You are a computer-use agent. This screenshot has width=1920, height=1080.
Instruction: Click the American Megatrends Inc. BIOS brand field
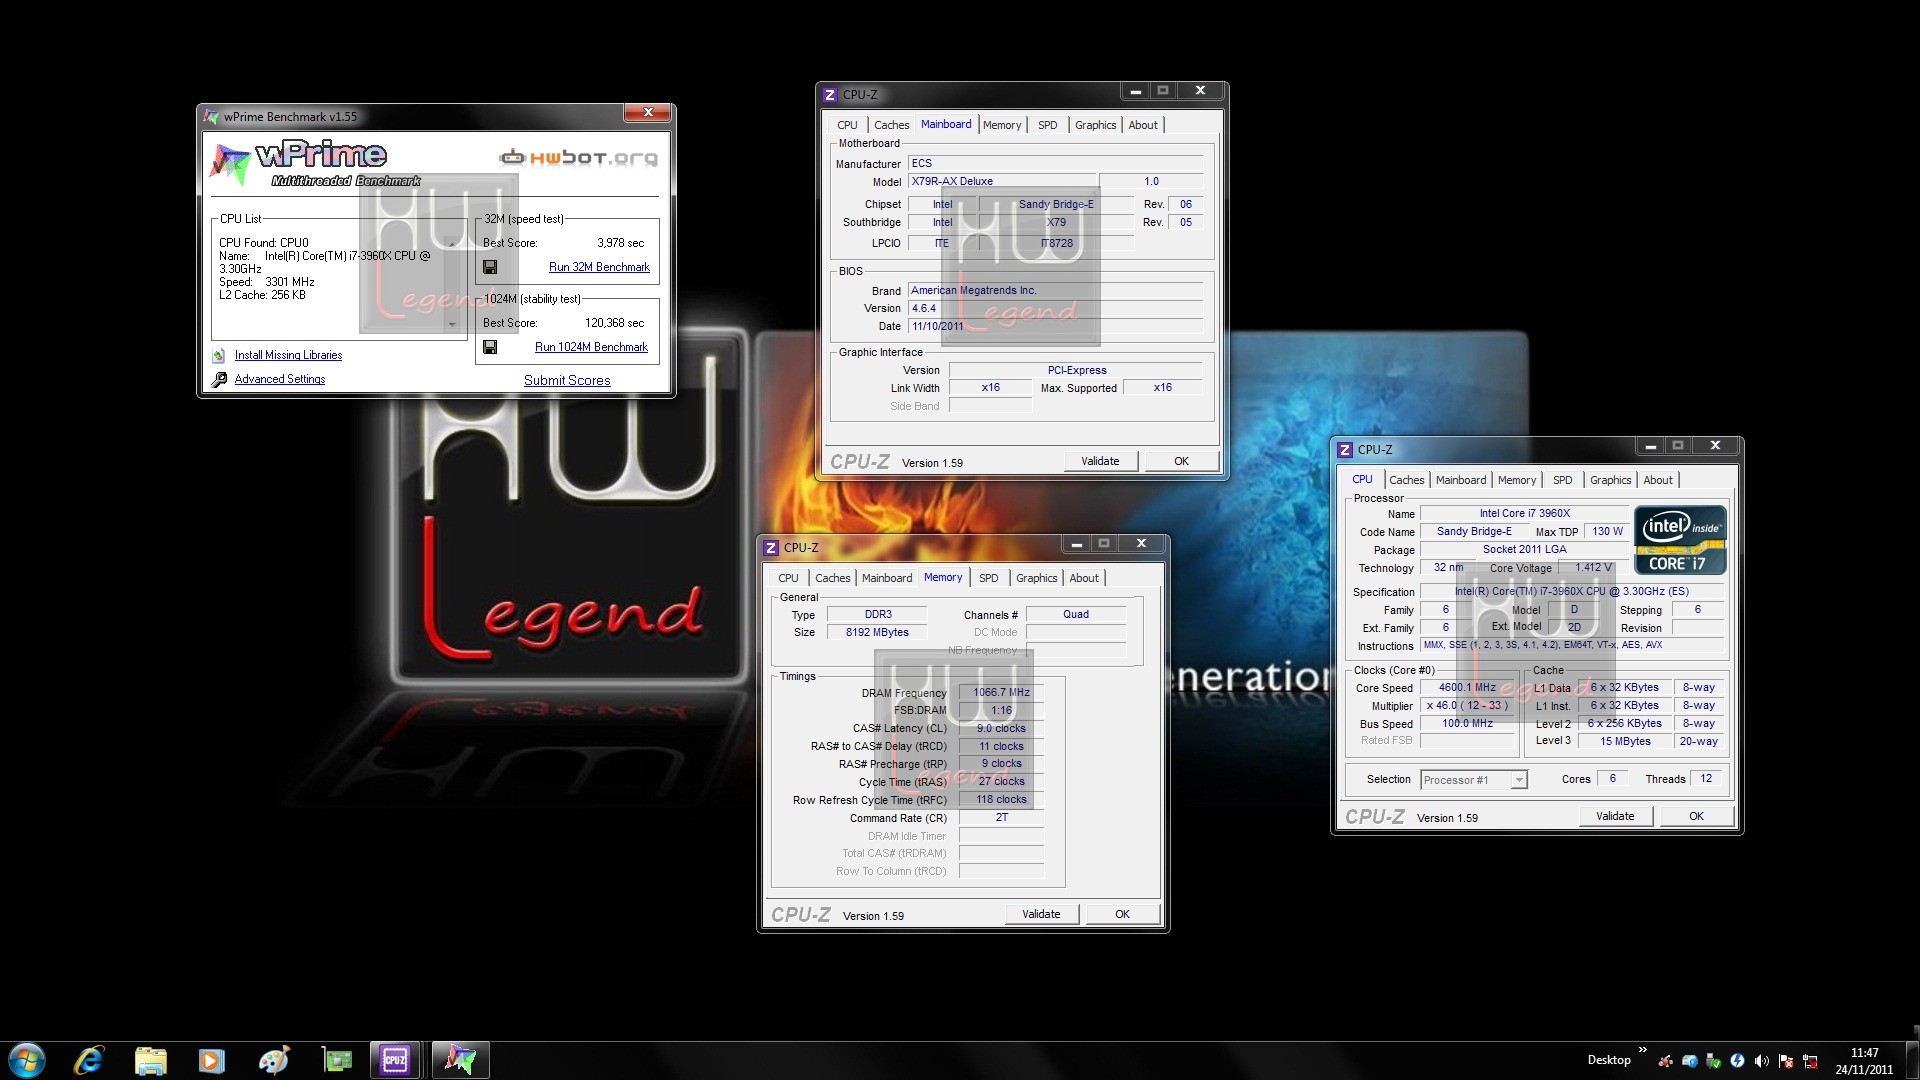click(1055, 290)
